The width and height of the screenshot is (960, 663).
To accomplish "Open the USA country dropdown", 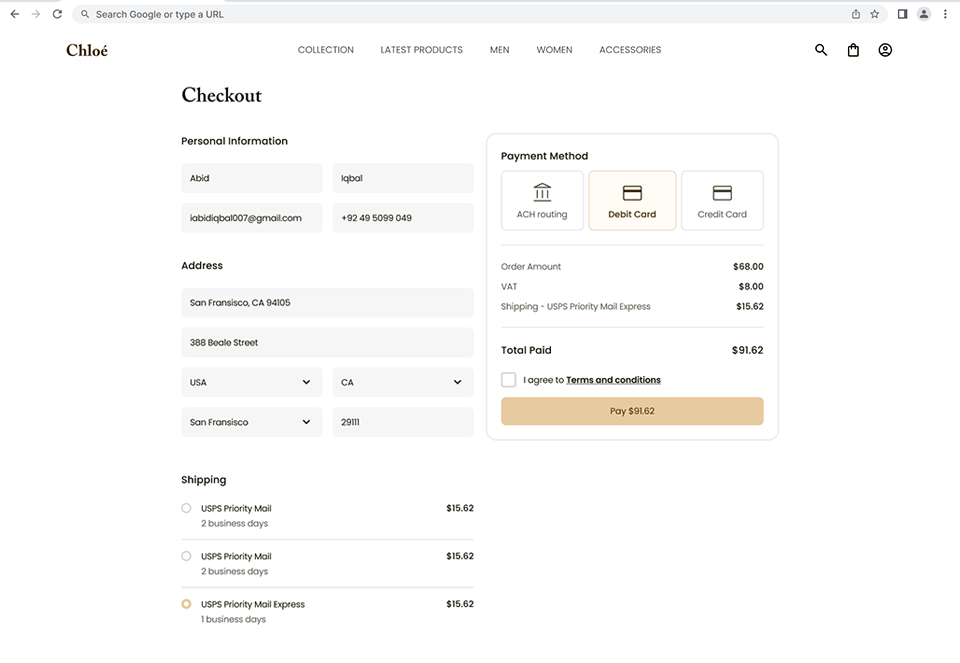I will (251, 382).
